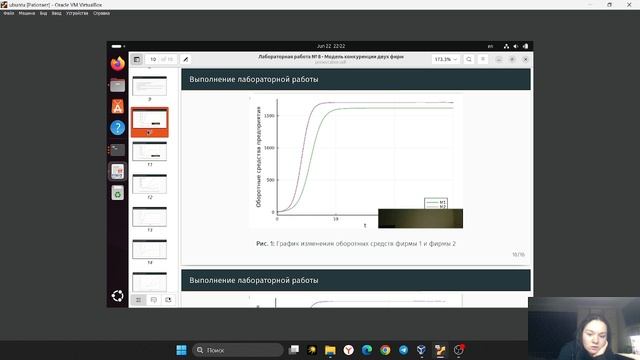Select page 9 thumbnail in sidebar

coord(150,87)
